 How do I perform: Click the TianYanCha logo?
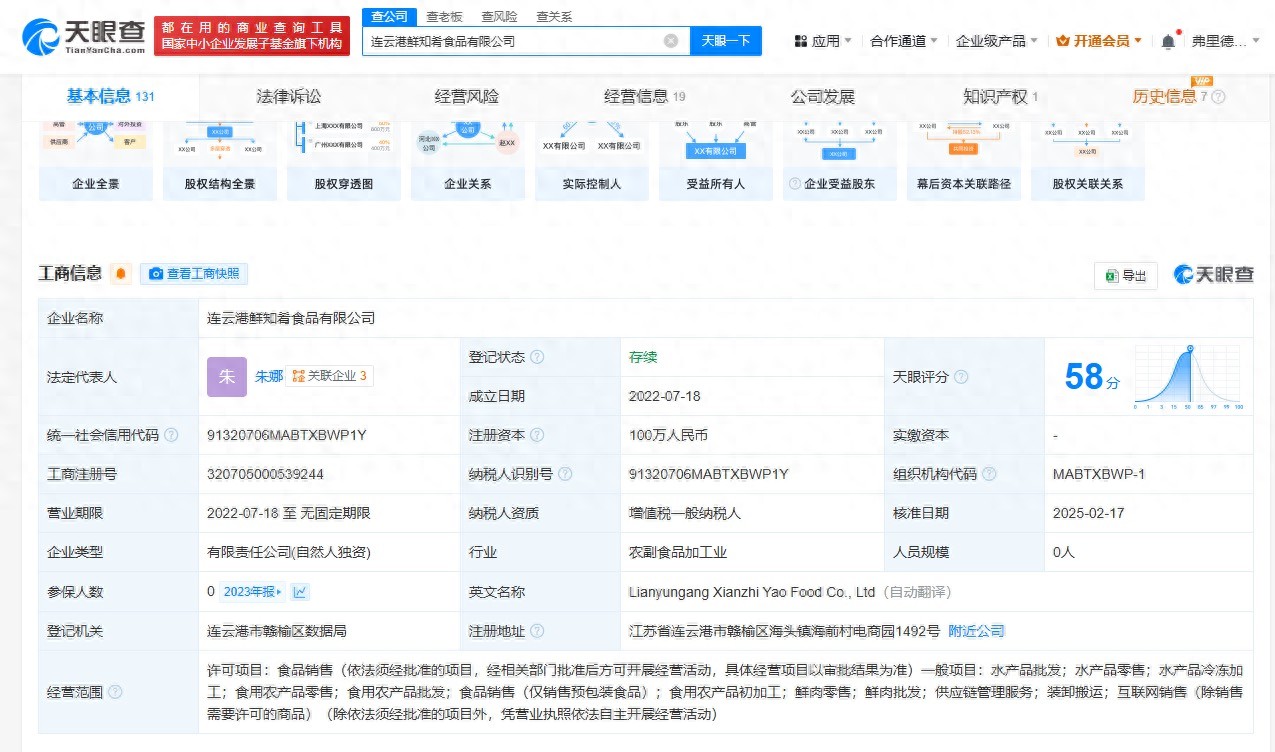pyautogui.click(x=84, y=35)
